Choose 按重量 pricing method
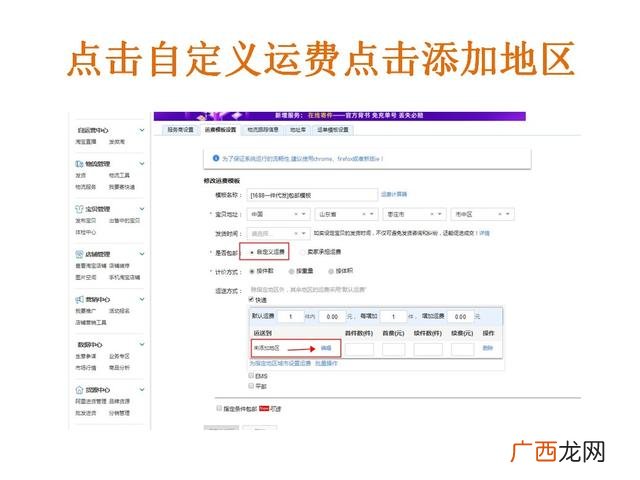The height and width of the screenshot is (480, 640). point(291,271)
